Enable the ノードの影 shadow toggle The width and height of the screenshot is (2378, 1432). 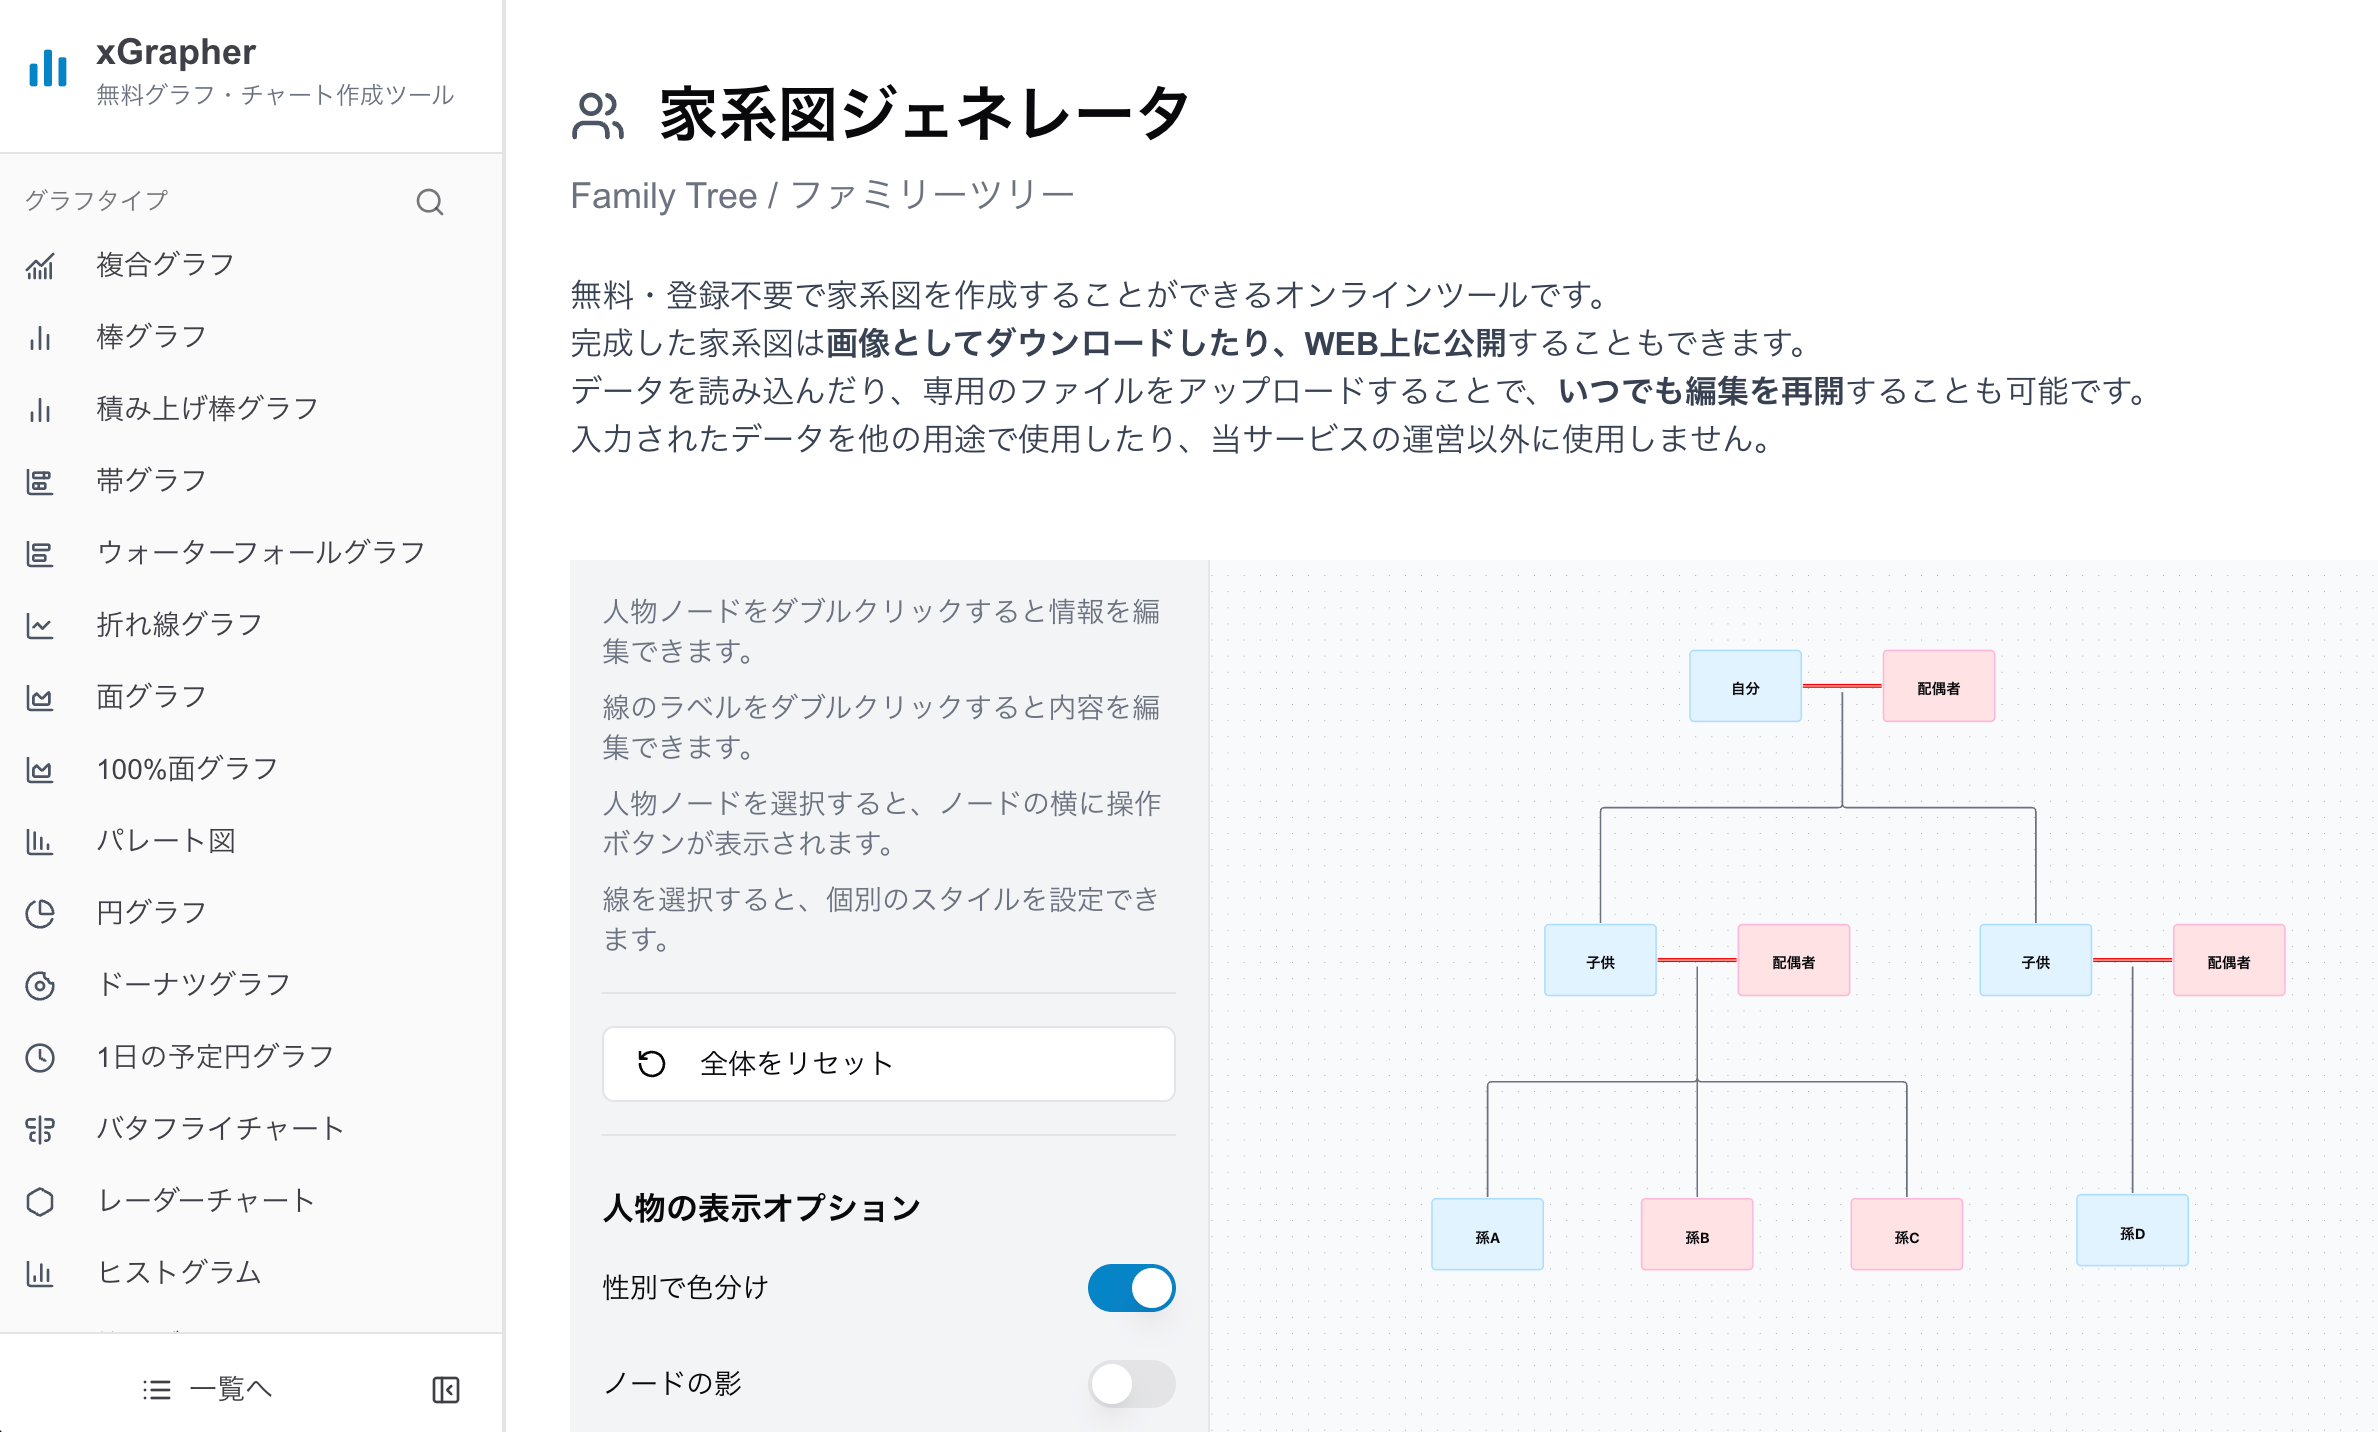(1131, 1384)
